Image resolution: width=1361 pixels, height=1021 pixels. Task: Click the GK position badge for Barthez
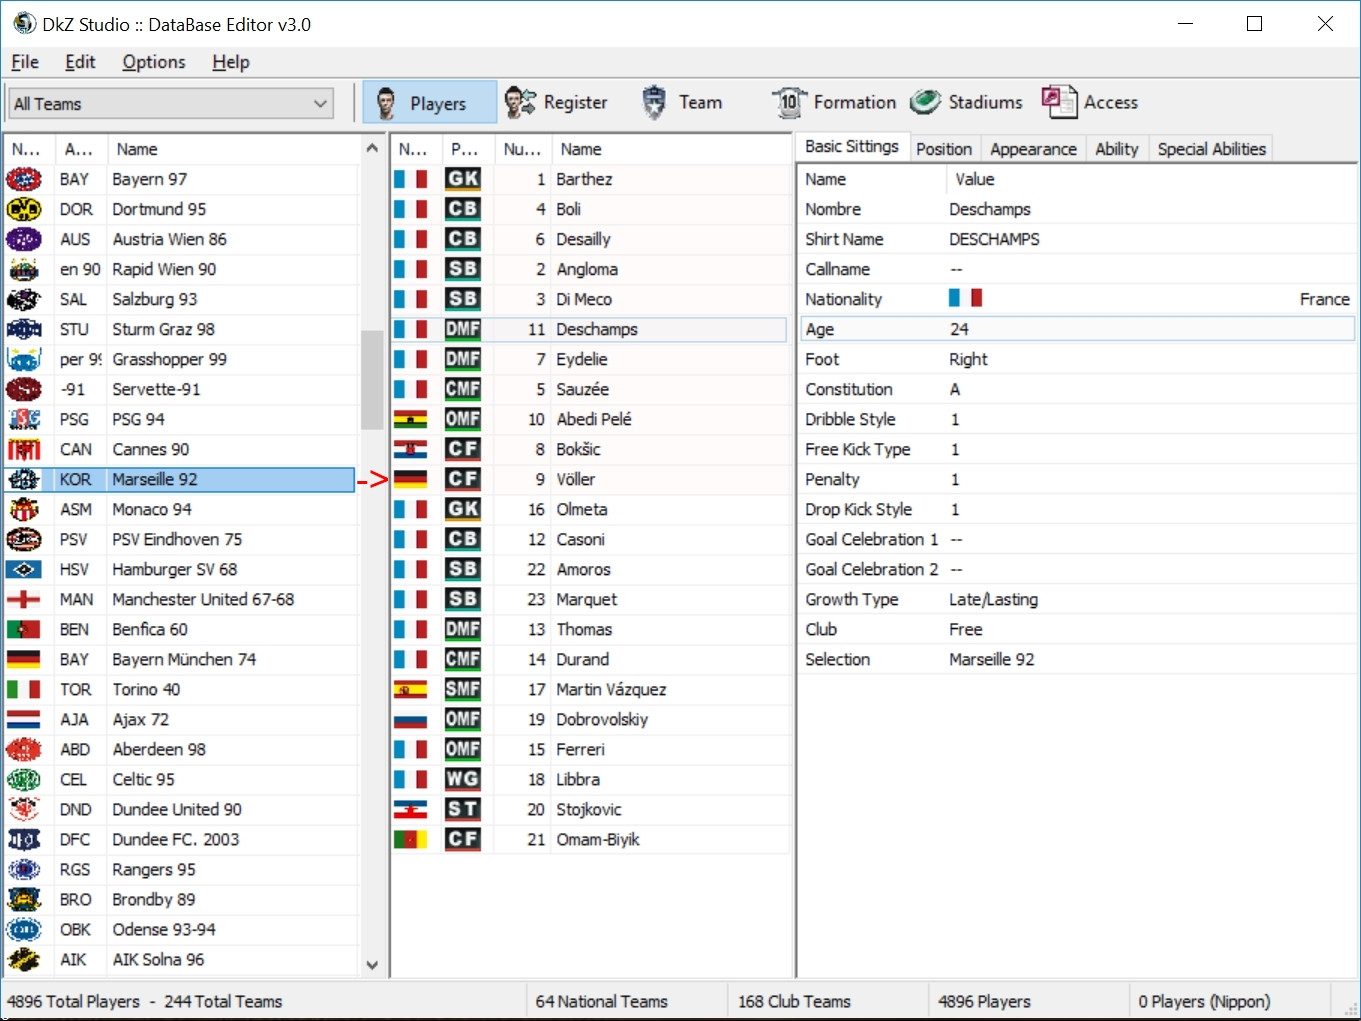coord(463,179)
